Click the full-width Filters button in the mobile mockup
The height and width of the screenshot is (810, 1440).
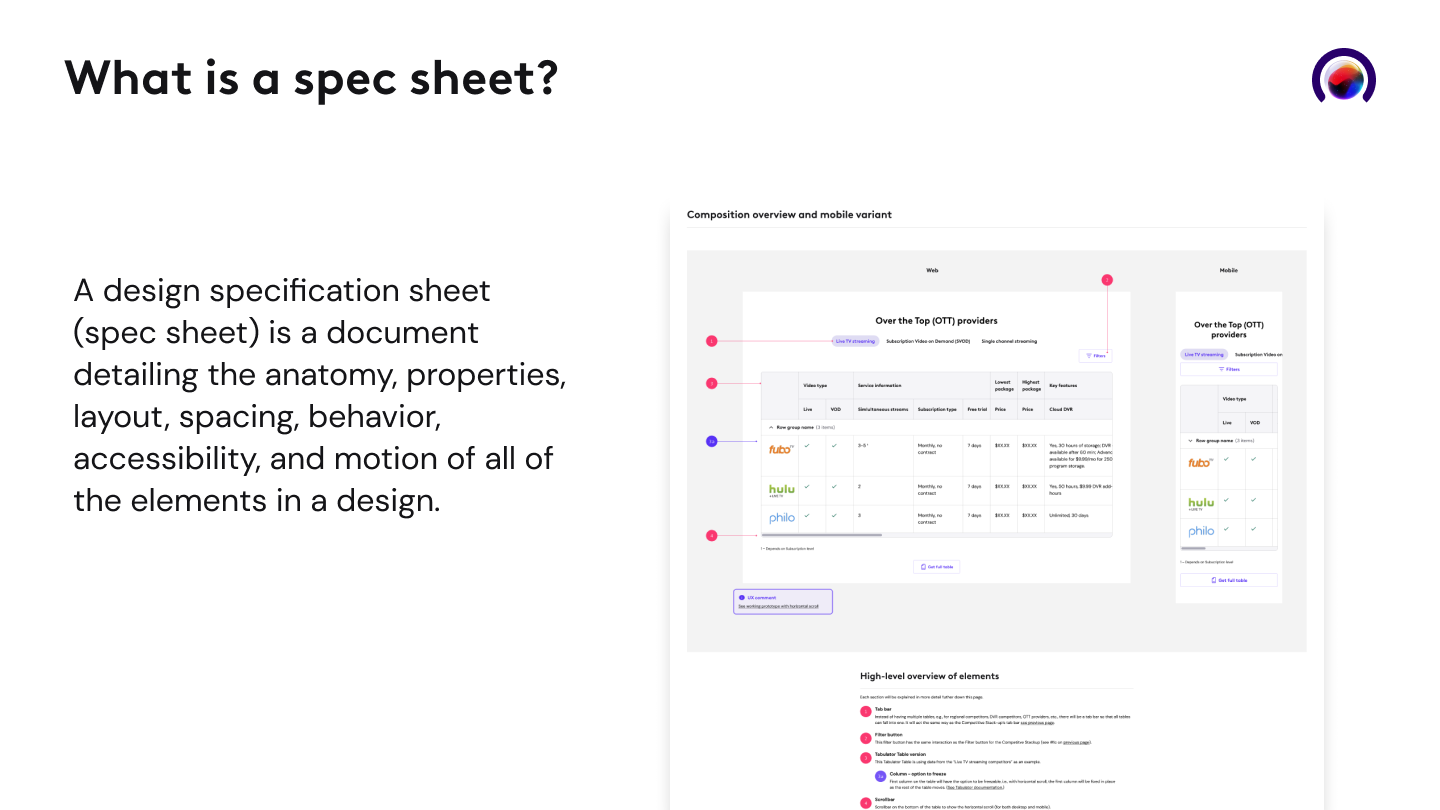click(x=1229, y=369)
